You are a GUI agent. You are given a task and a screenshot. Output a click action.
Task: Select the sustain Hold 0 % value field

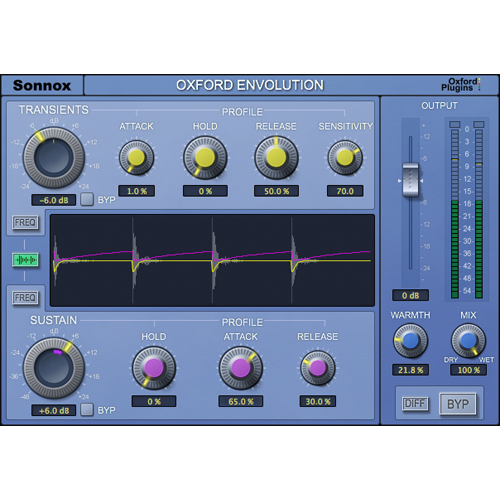pyautogui.click(x=154, y=401)
